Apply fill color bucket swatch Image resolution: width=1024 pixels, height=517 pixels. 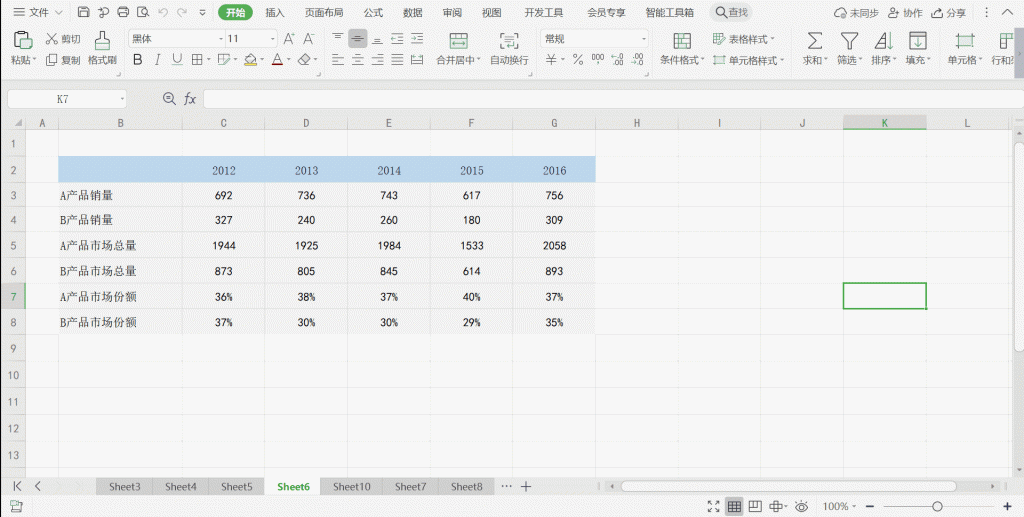click(x=250, y=60)
